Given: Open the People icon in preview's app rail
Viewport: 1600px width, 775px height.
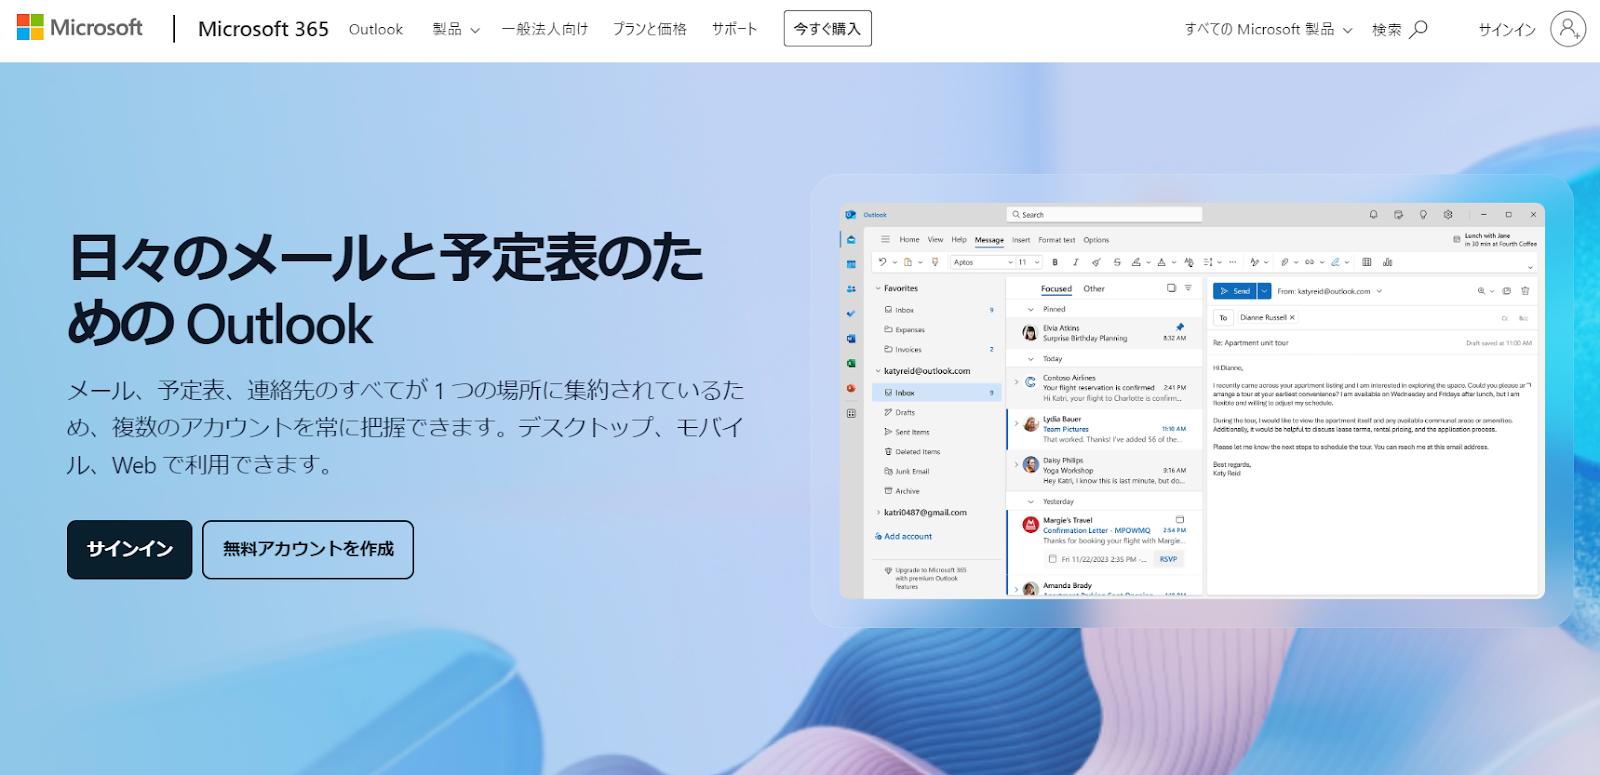Looking at the screenshot, I should tap(851, 289).
